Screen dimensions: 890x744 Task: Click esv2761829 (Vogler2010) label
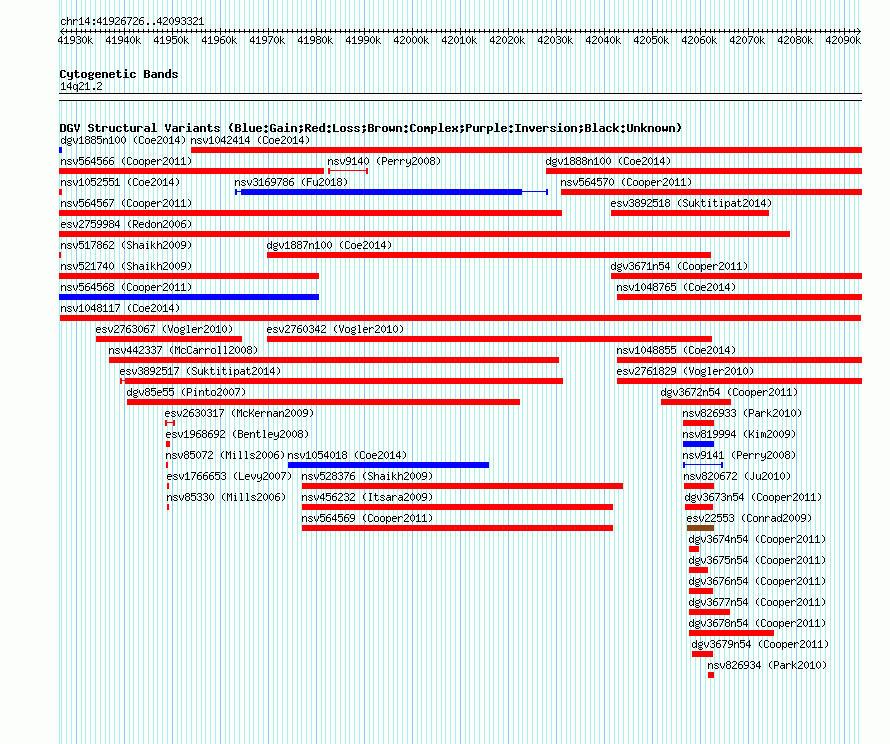coord(686,371)
